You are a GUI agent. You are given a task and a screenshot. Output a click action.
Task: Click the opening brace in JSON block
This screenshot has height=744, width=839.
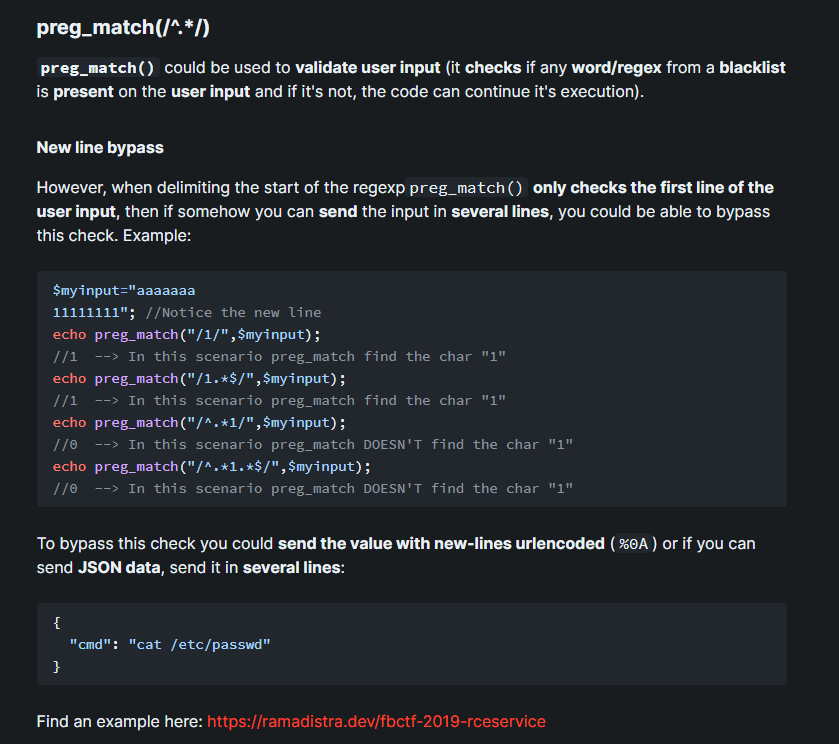coord(57,622)
